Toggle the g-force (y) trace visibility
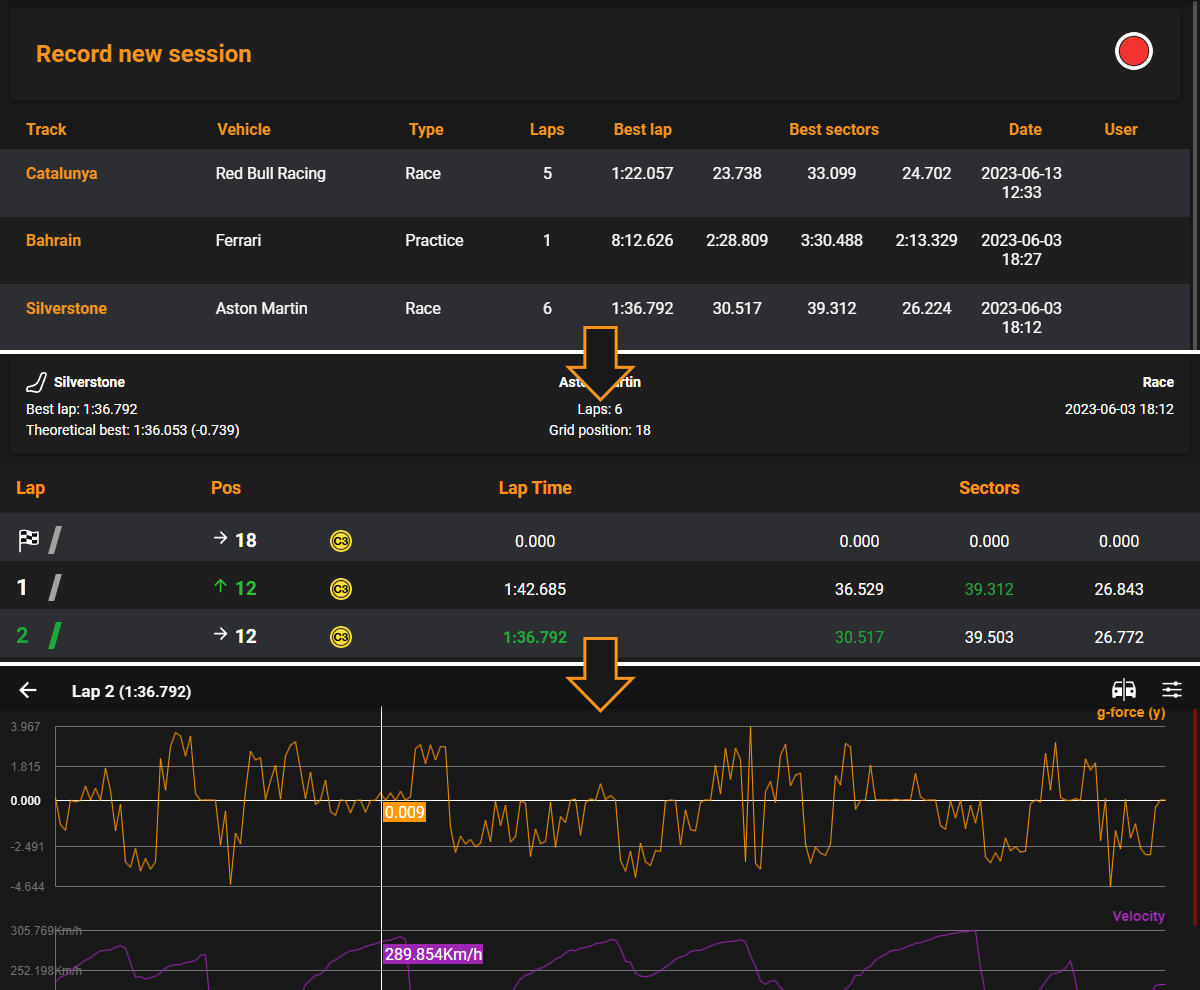 (1131, 712)
